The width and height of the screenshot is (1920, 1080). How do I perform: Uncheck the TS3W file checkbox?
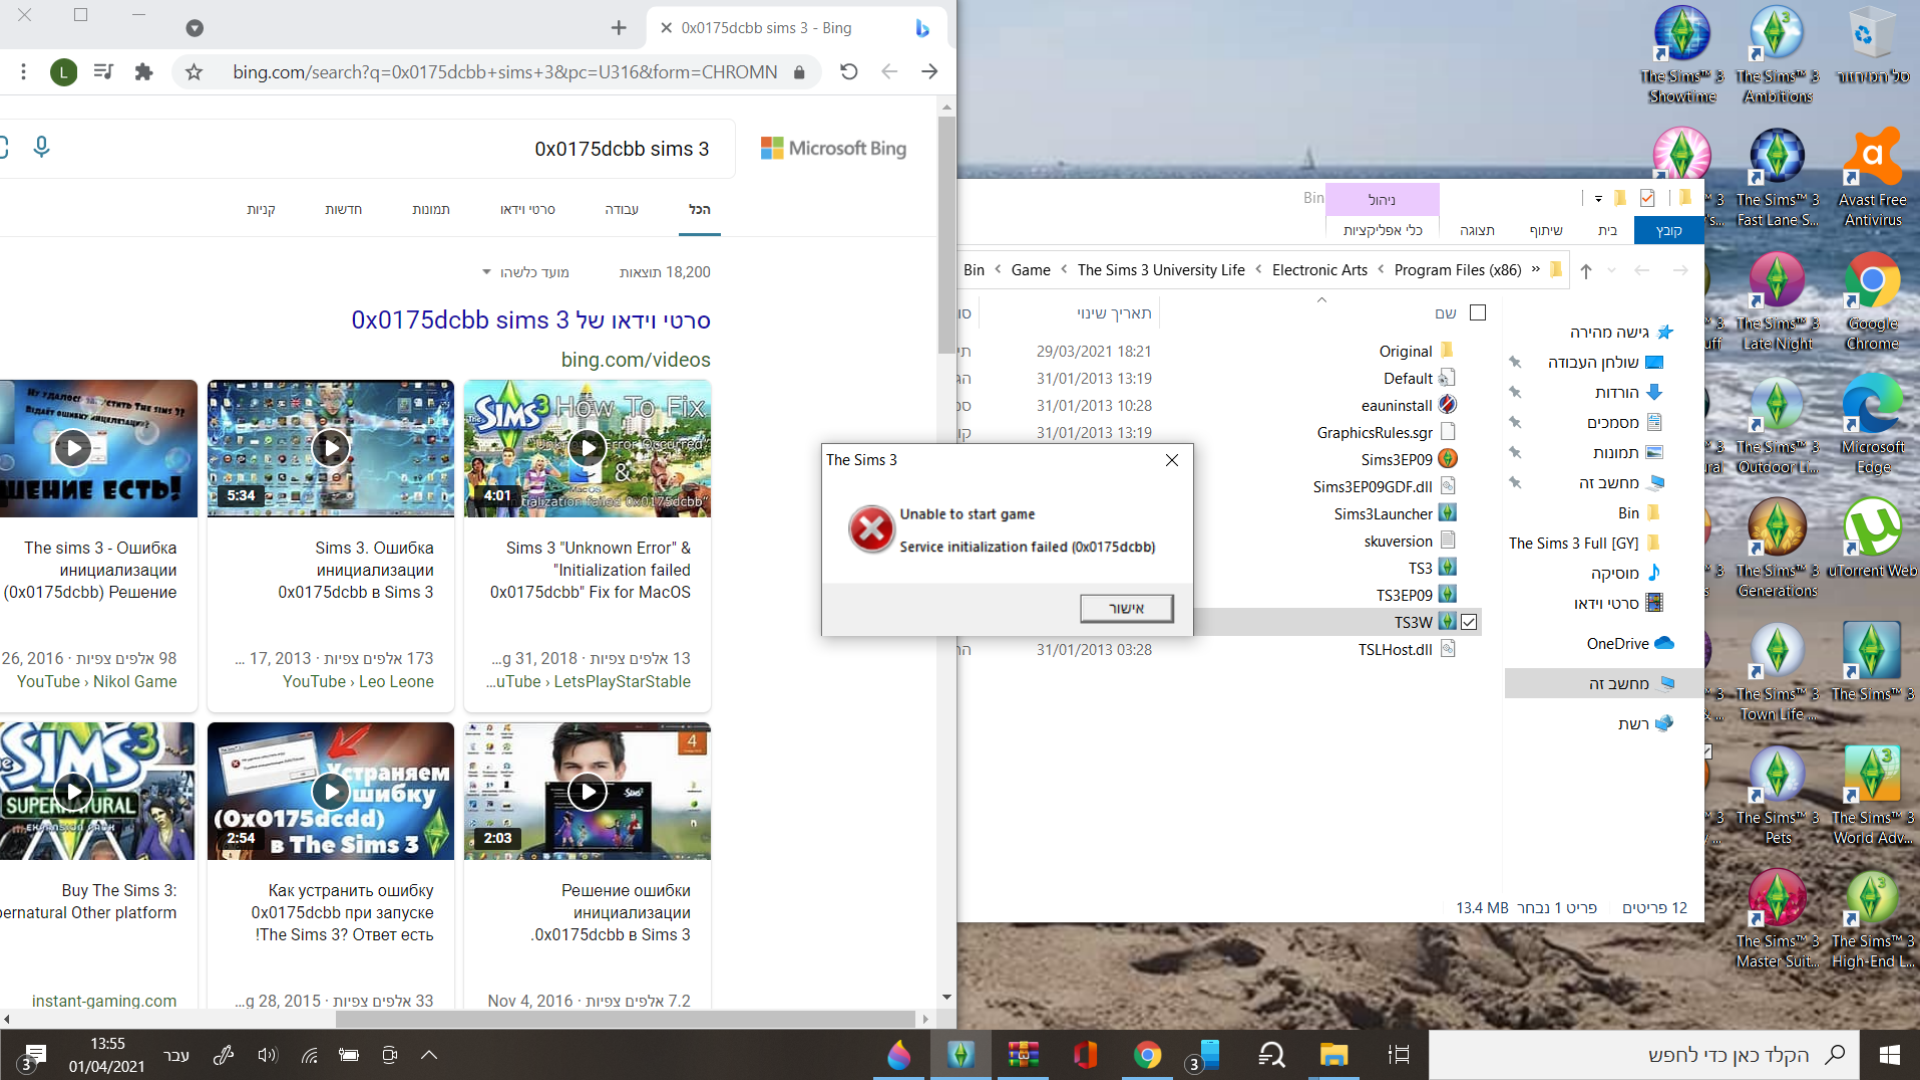tap(1469, 622)
